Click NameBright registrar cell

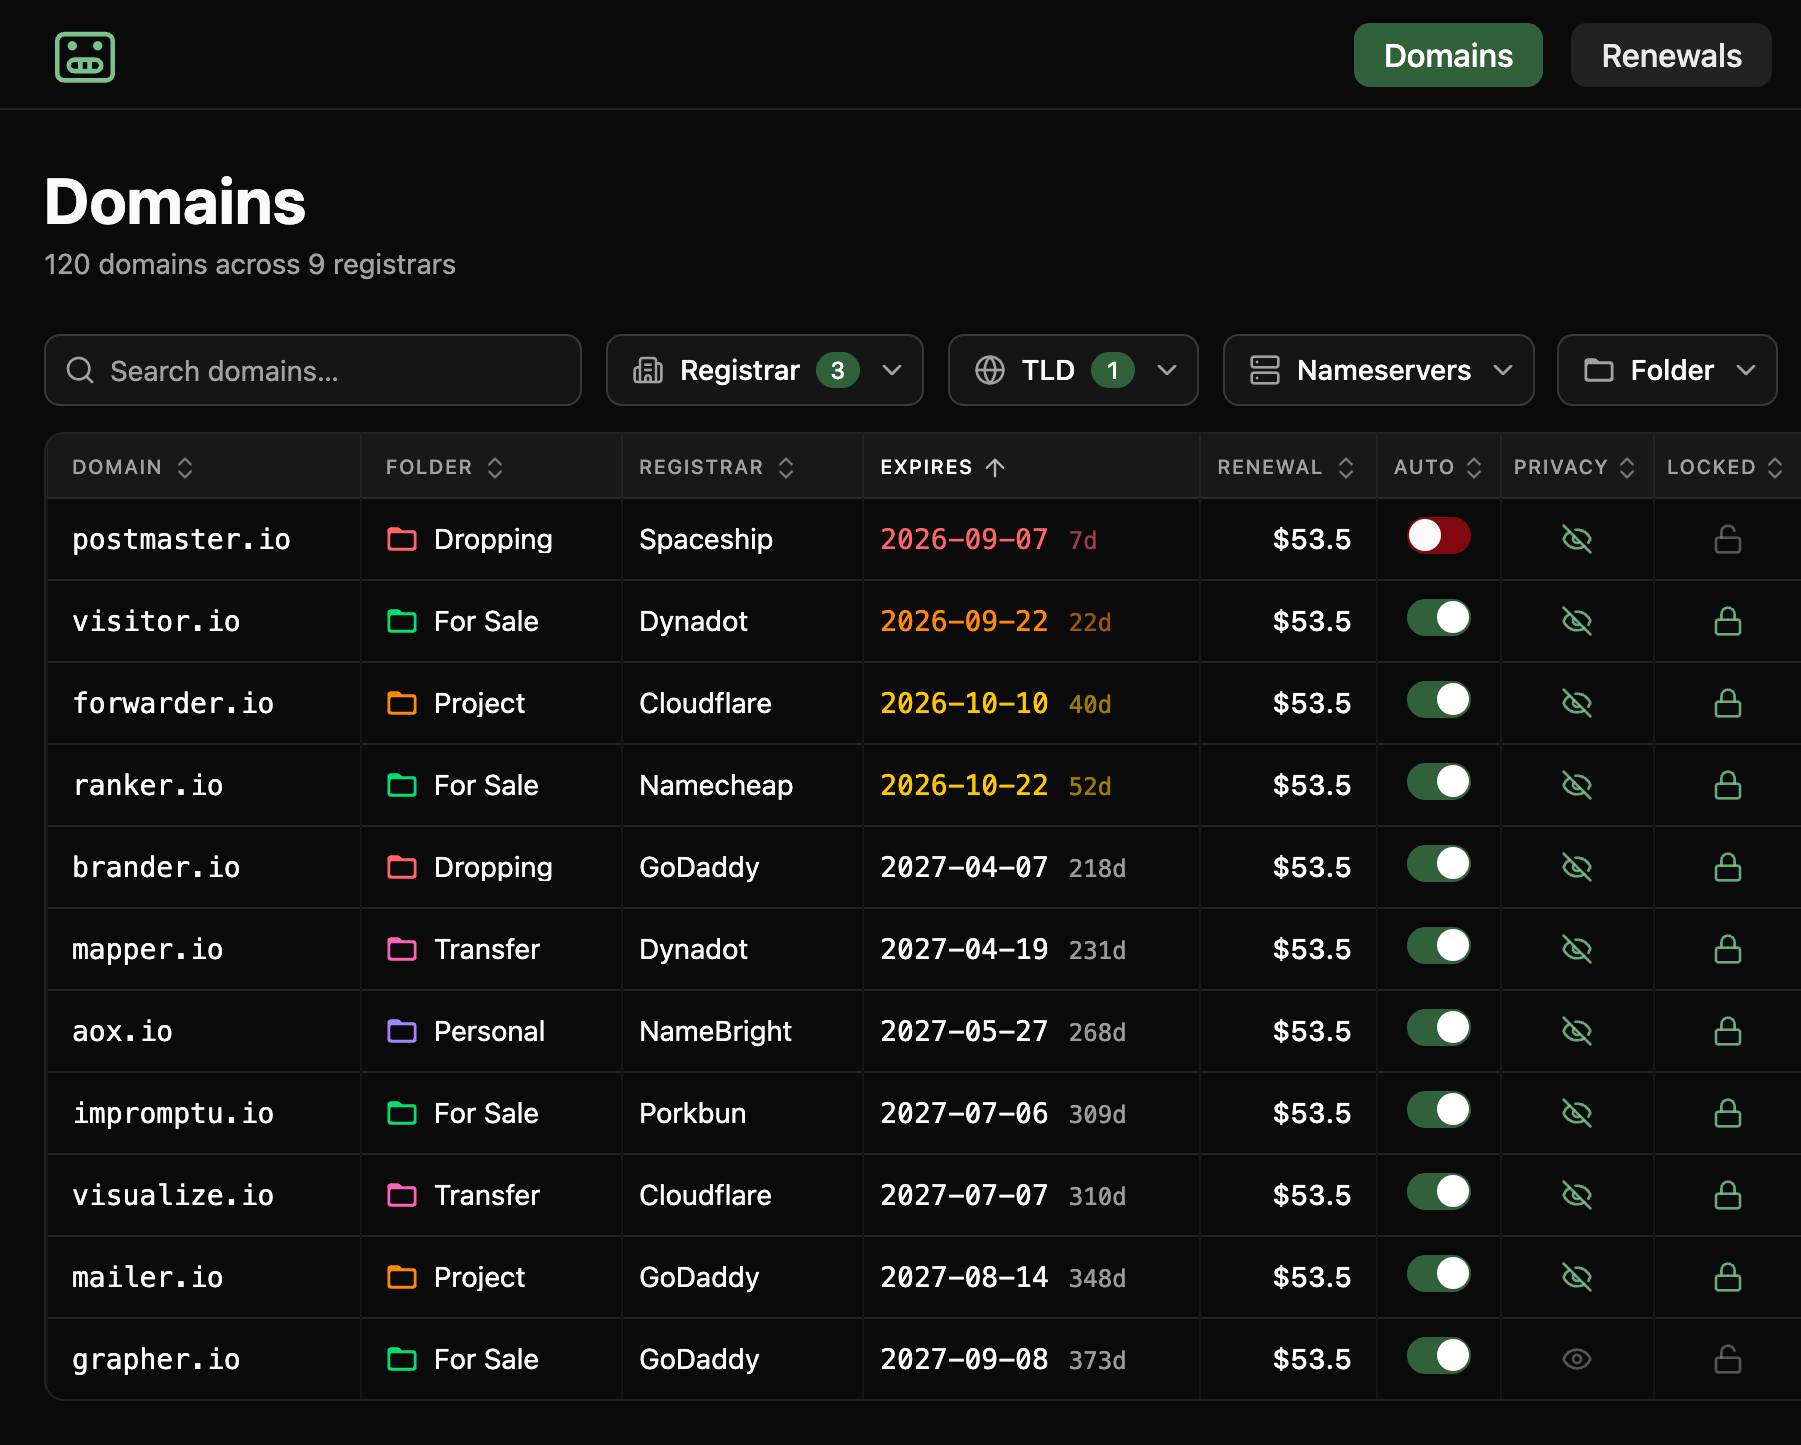715,1032
